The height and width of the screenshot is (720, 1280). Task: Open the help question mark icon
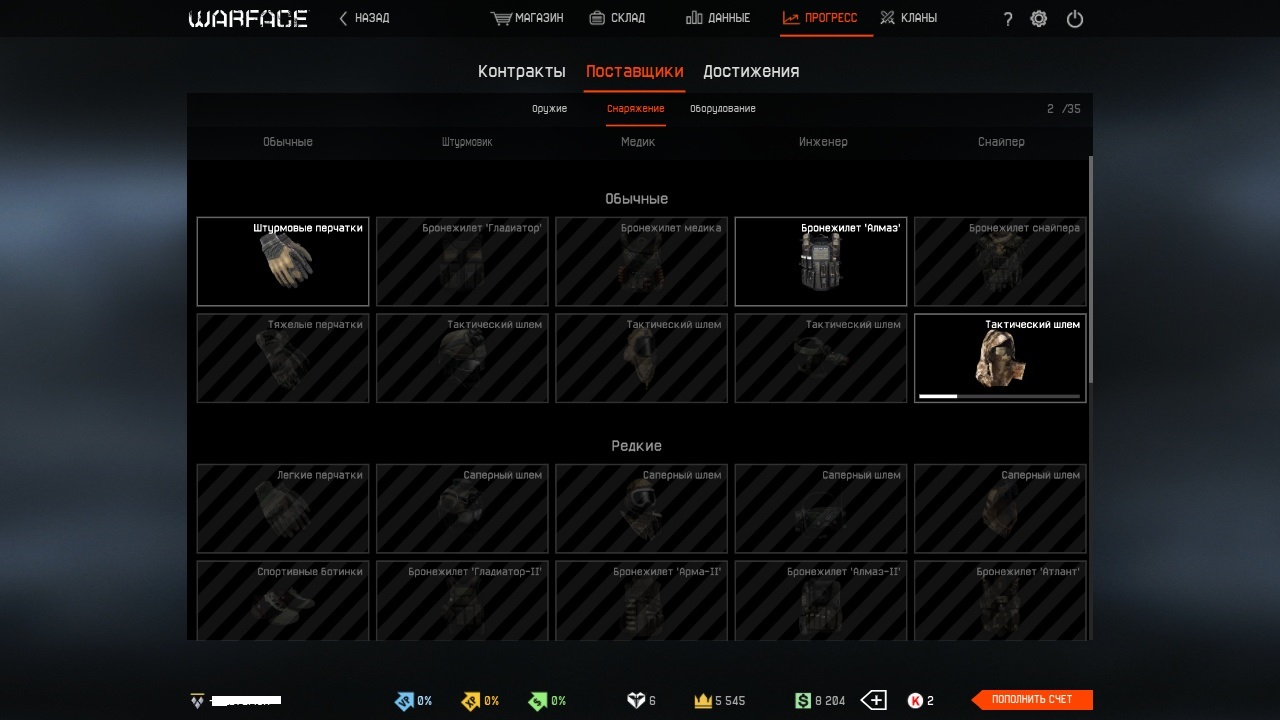click(1008, 19)
